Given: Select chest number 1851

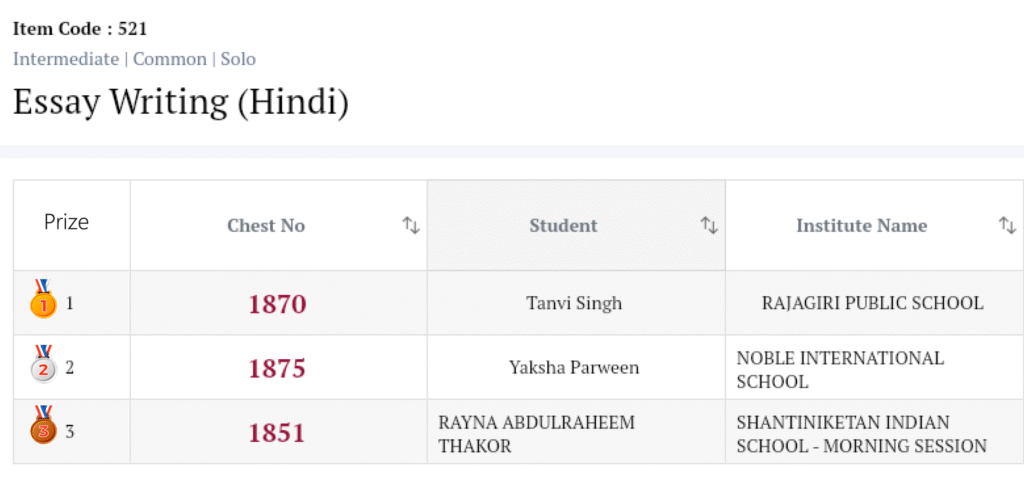Looking at the screenshot, I should coord(277,433).
